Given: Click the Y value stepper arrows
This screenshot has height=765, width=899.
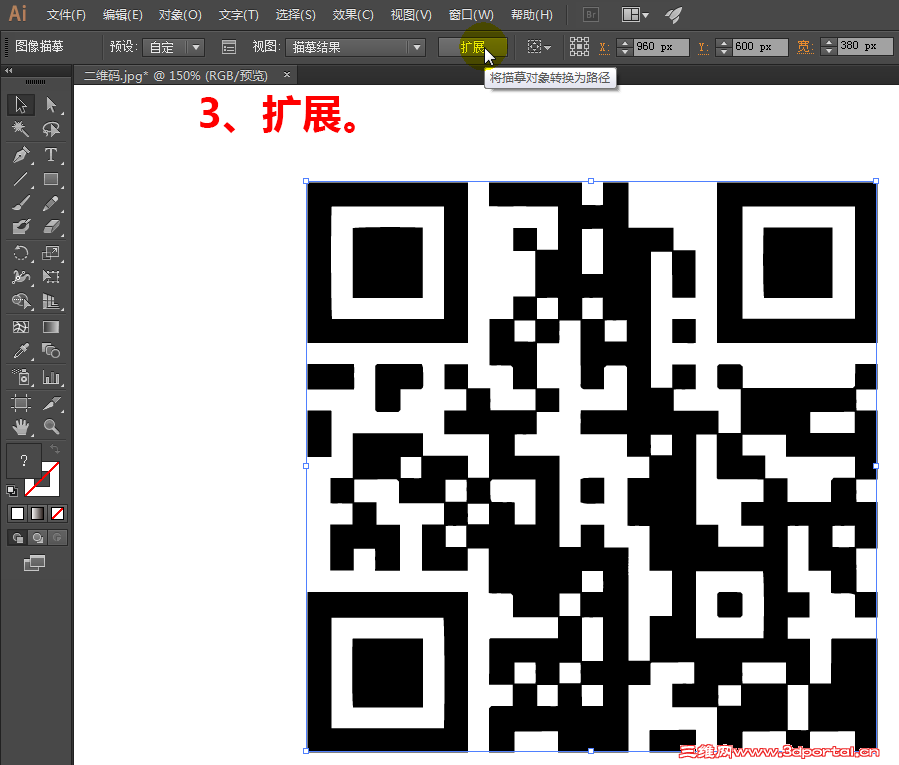Looking at the screenshot, I should tap(724, 47).
